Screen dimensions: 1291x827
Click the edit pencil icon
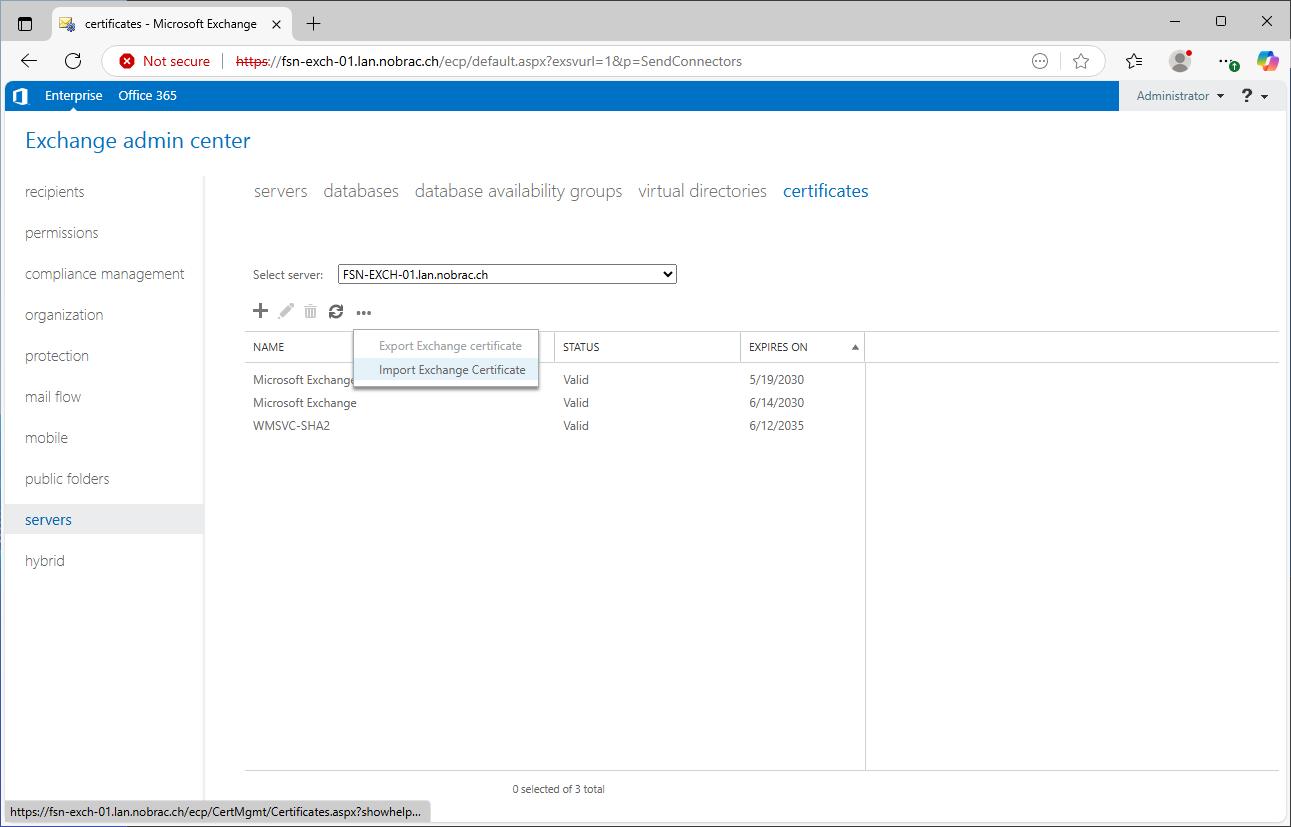[286, 311]
